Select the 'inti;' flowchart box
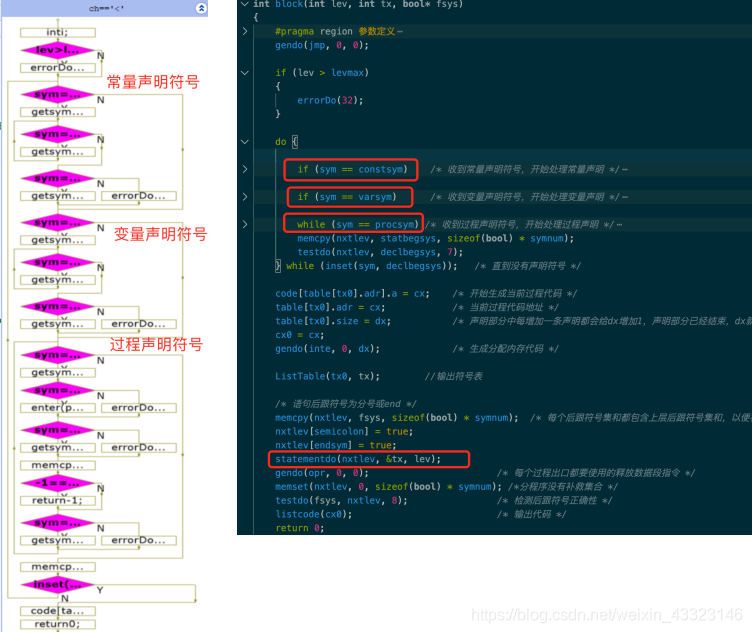The width and height of the screenshot is (752, 633). (x=58, y=32)
